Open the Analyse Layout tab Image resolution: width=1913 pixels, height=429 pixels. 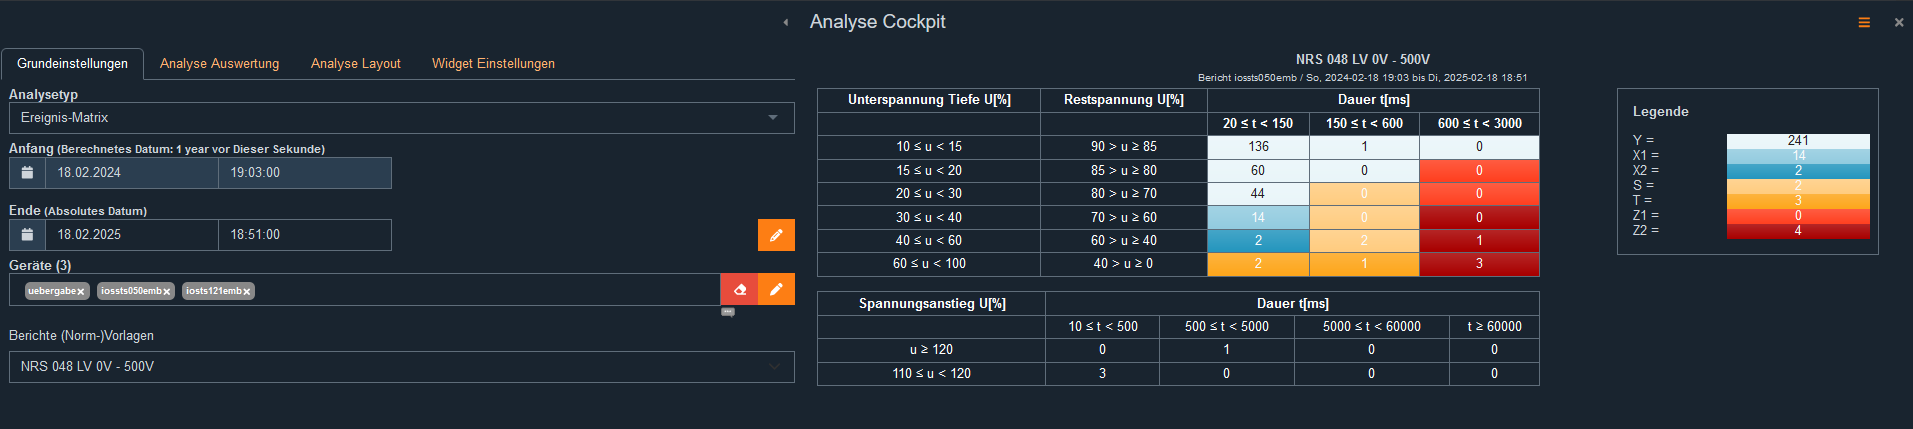pyautogui.click(x=355, y=64)
